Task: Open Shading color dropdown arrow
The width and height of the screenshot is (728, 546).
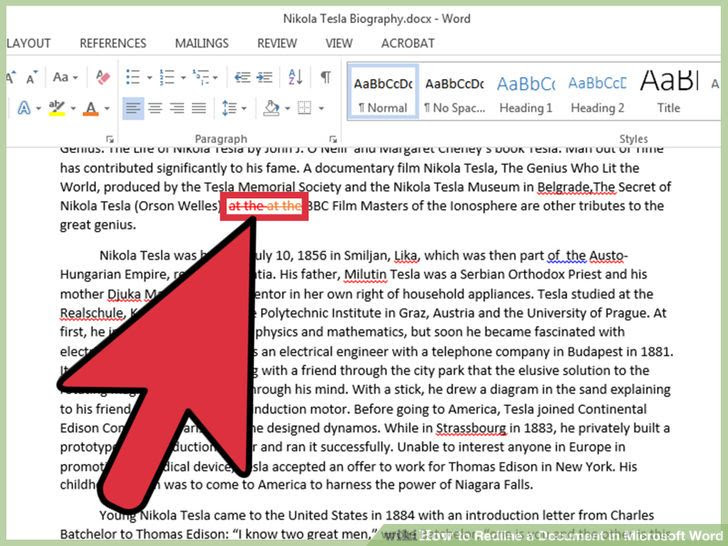Action: coord(287,109)
